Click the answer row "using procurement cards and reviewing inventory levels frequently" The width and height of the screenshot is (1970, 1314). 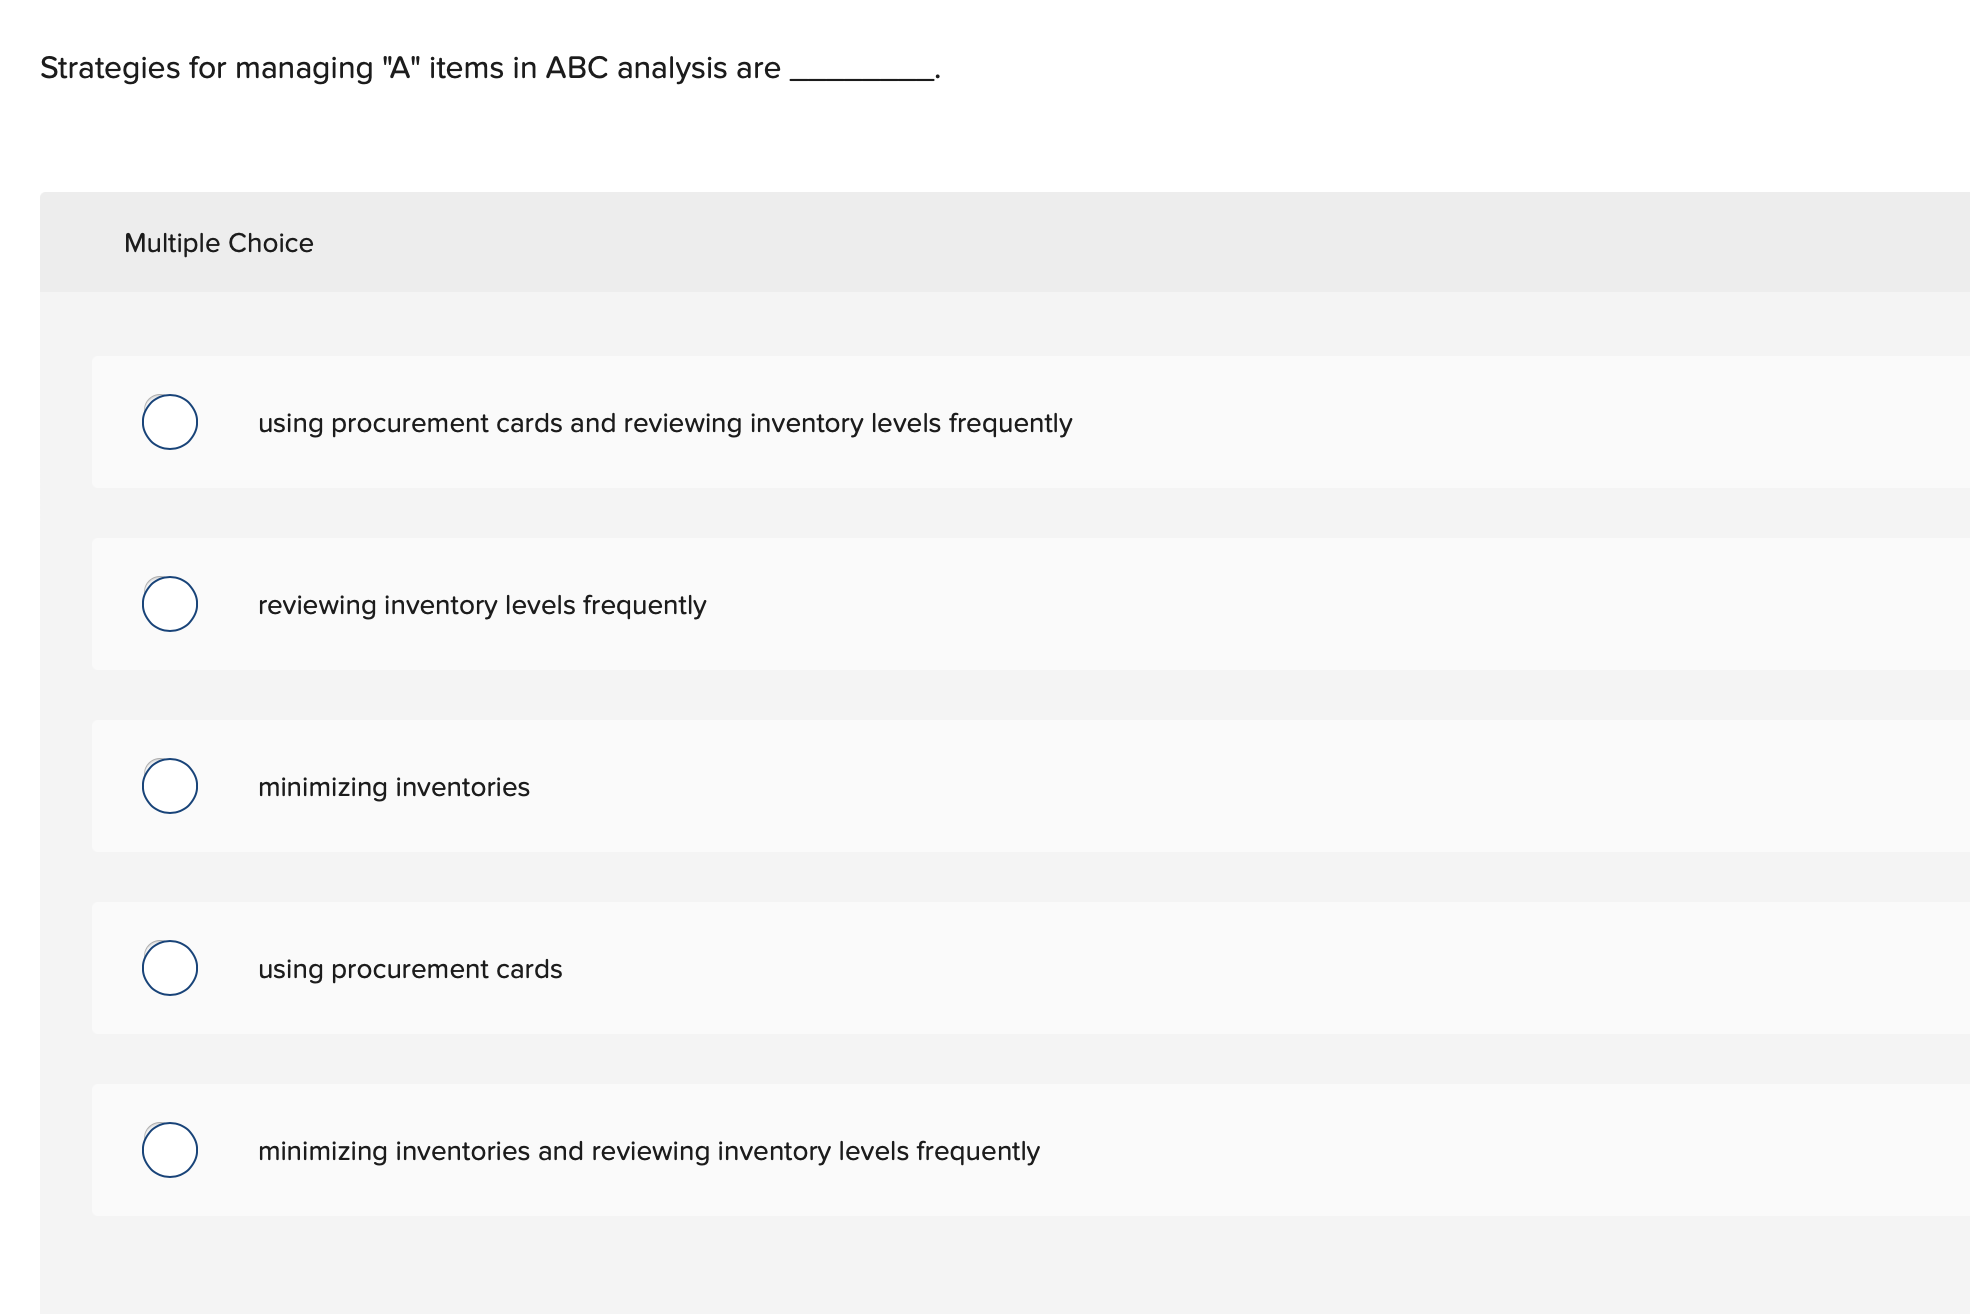664,422
